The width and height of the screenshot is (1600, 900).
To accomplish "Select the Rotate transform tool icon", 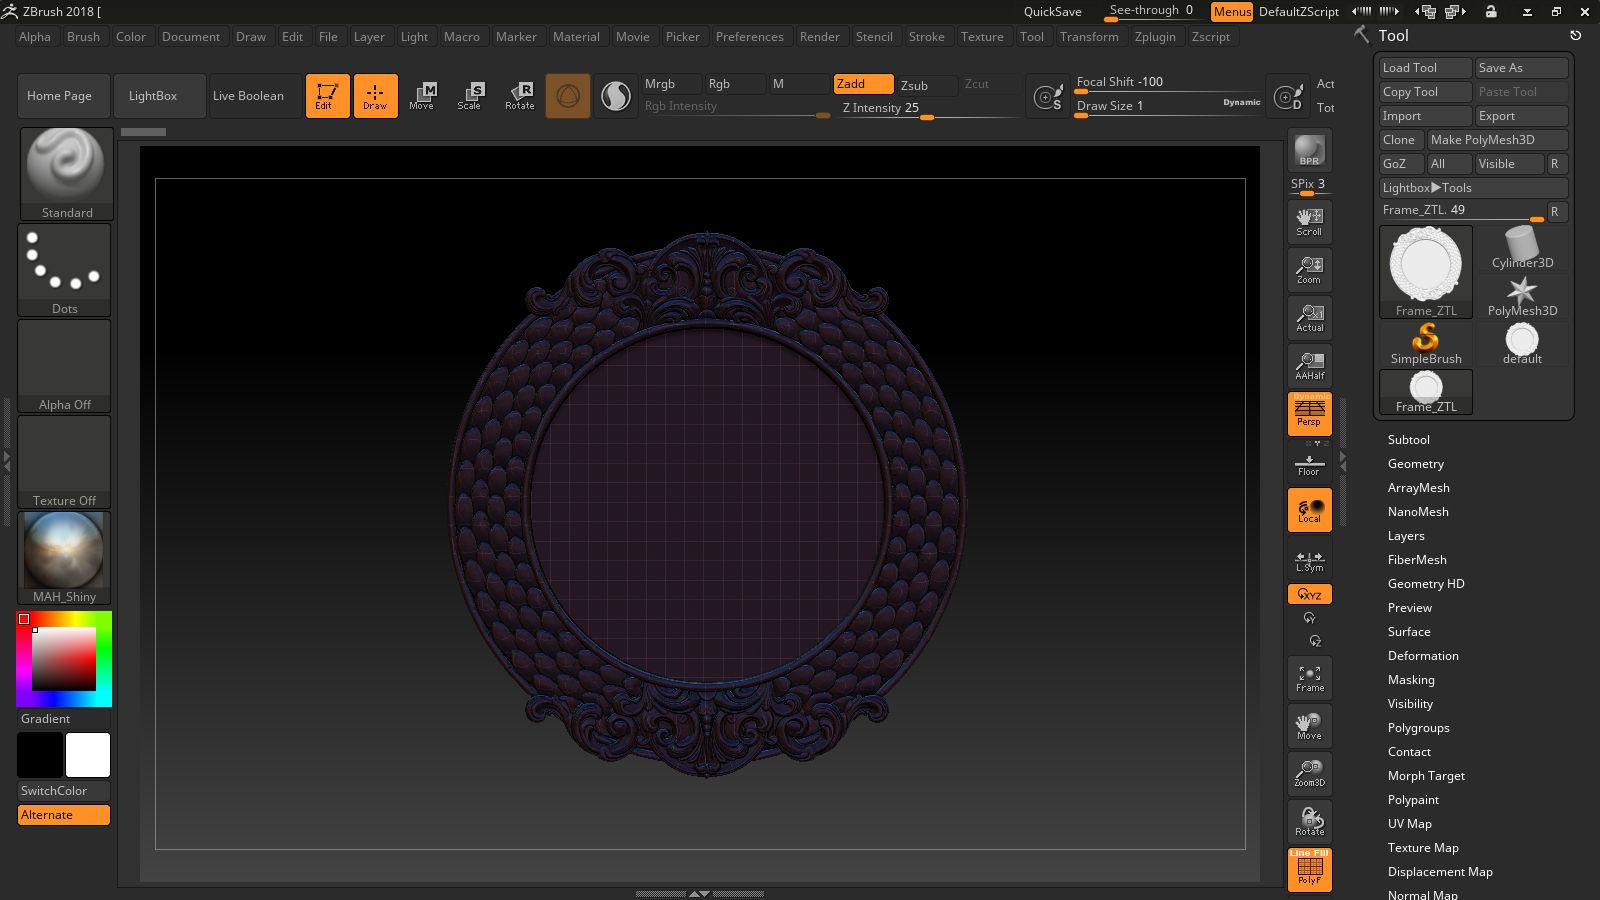I will [520, 96].
